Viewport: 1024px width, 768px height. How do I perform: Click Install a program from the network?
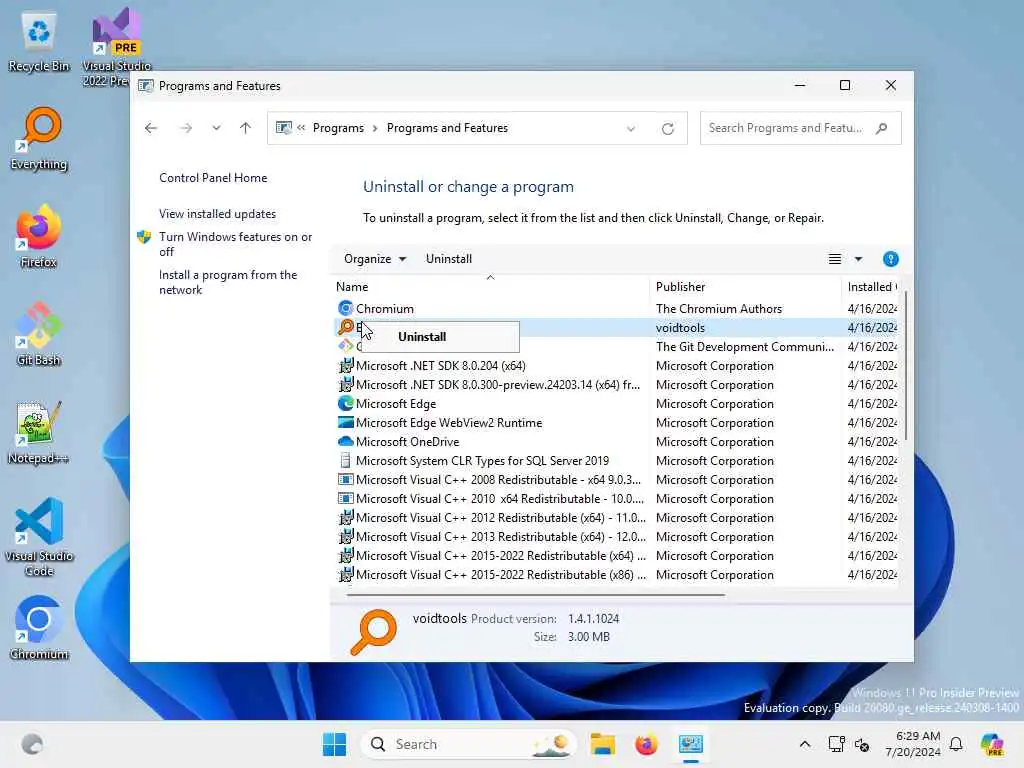tap(228, 282)
